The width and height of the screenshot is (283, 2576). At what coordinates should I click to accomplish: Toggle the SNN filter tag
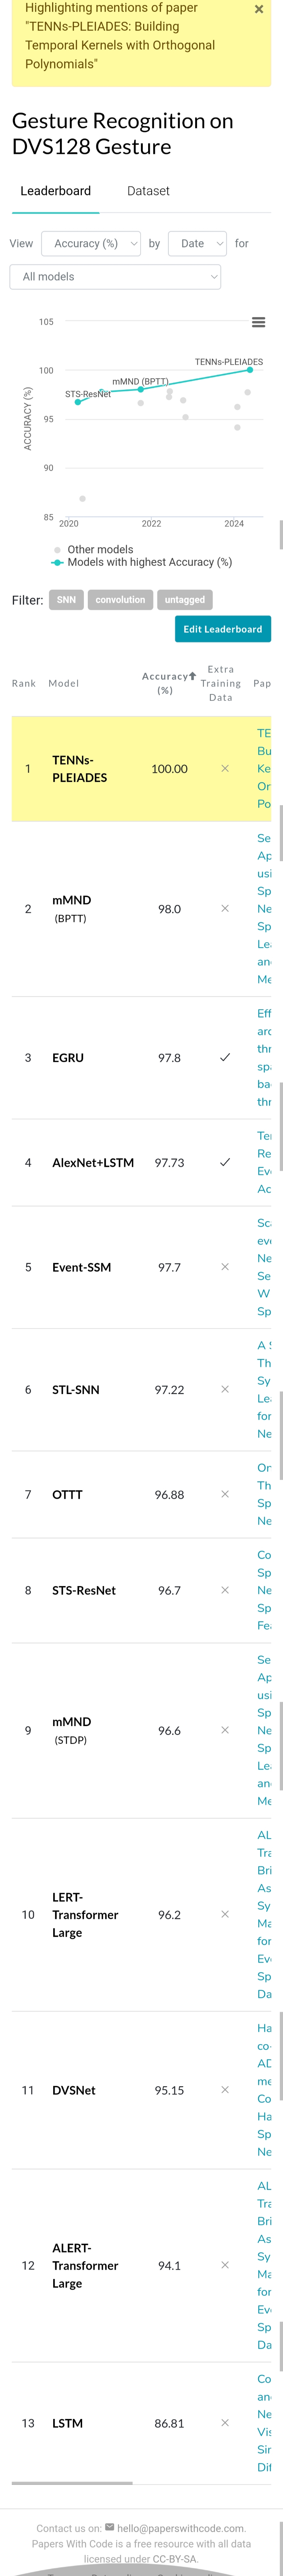[66, 600]
